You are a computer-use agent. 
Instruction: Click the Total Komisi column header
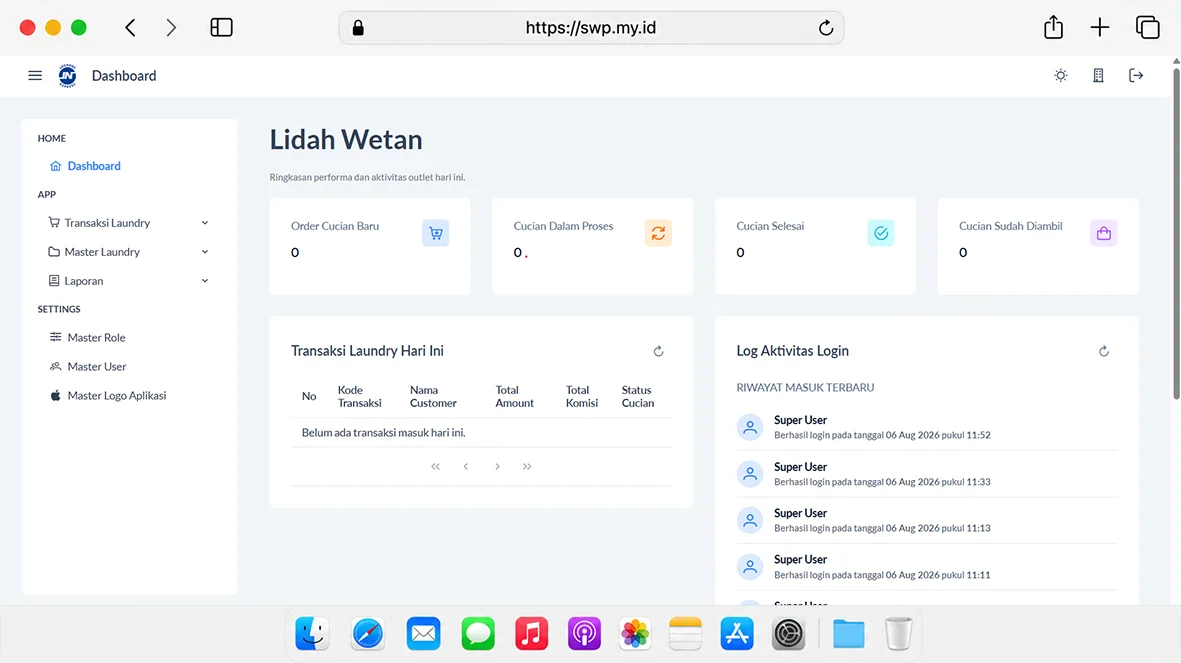(581, 396)
